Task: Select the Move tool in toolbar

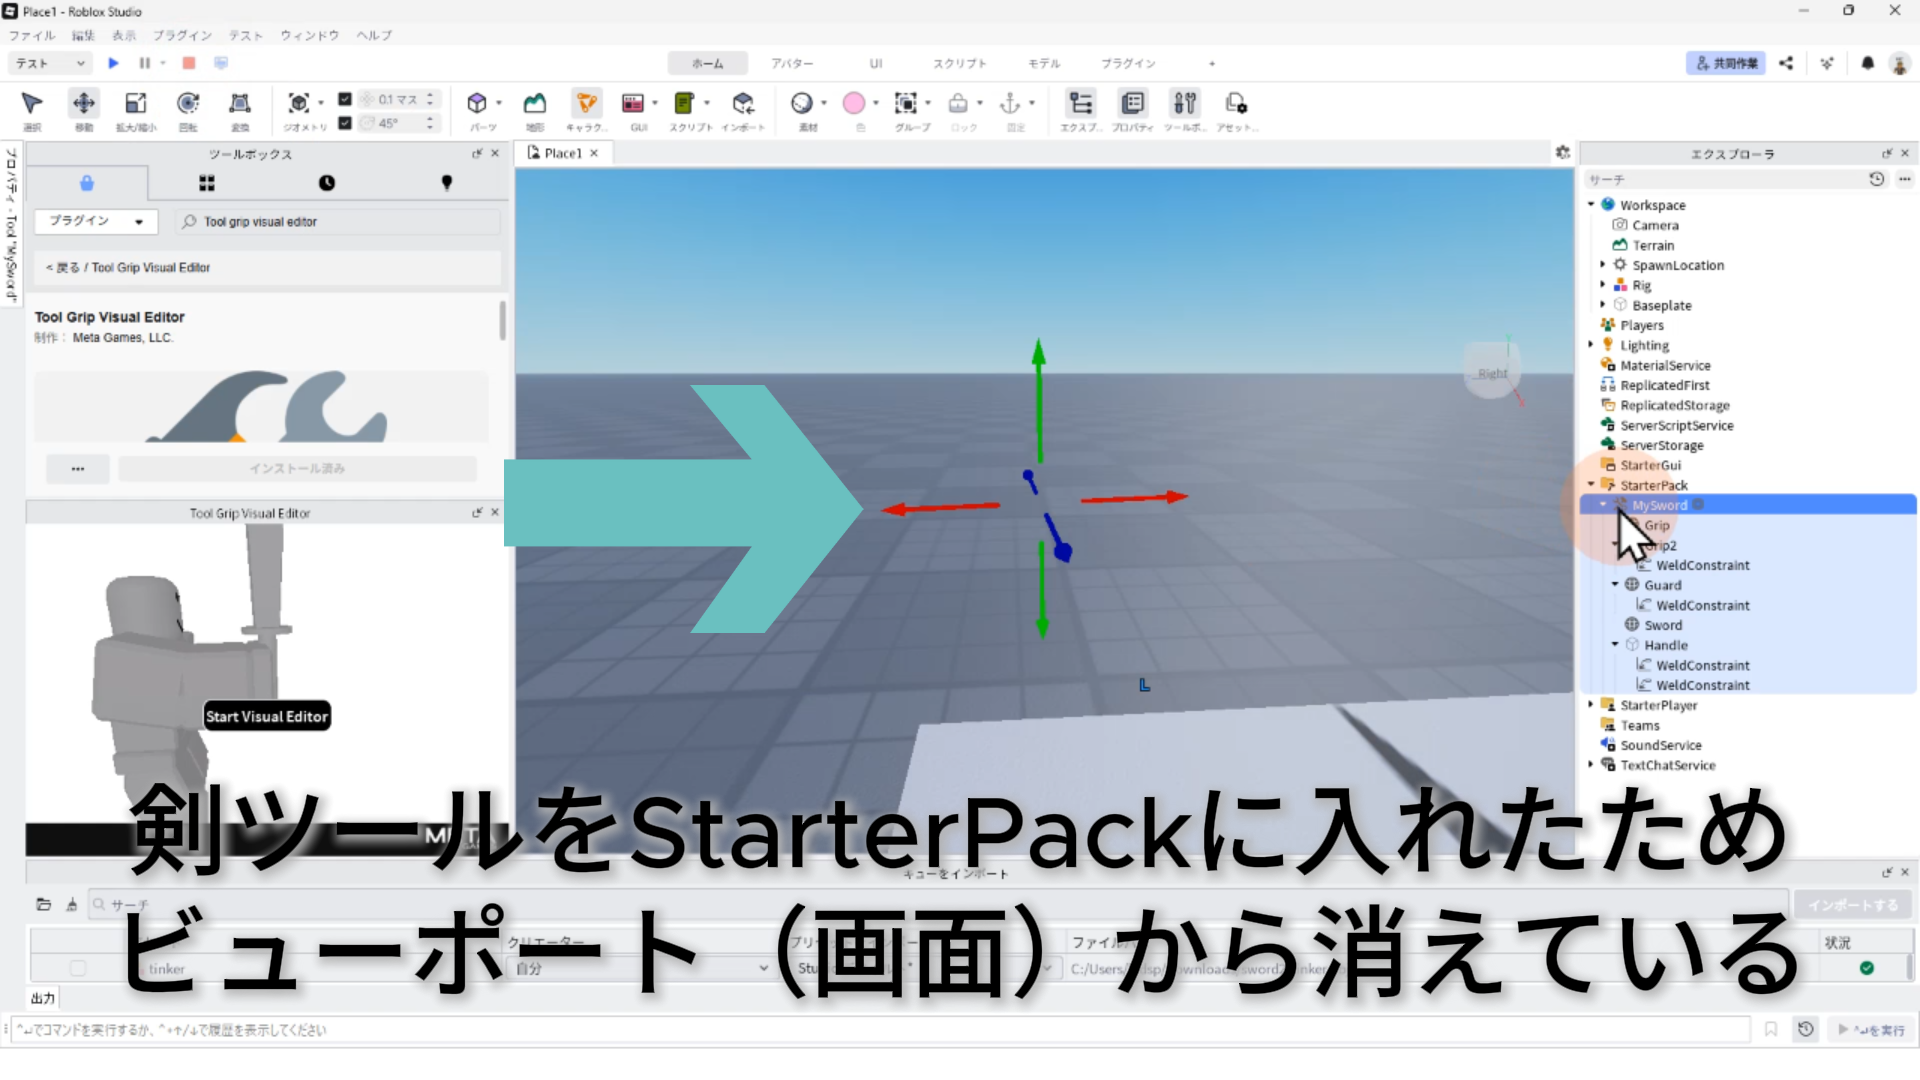Action: pyautogui.click(x=84, y=104)
